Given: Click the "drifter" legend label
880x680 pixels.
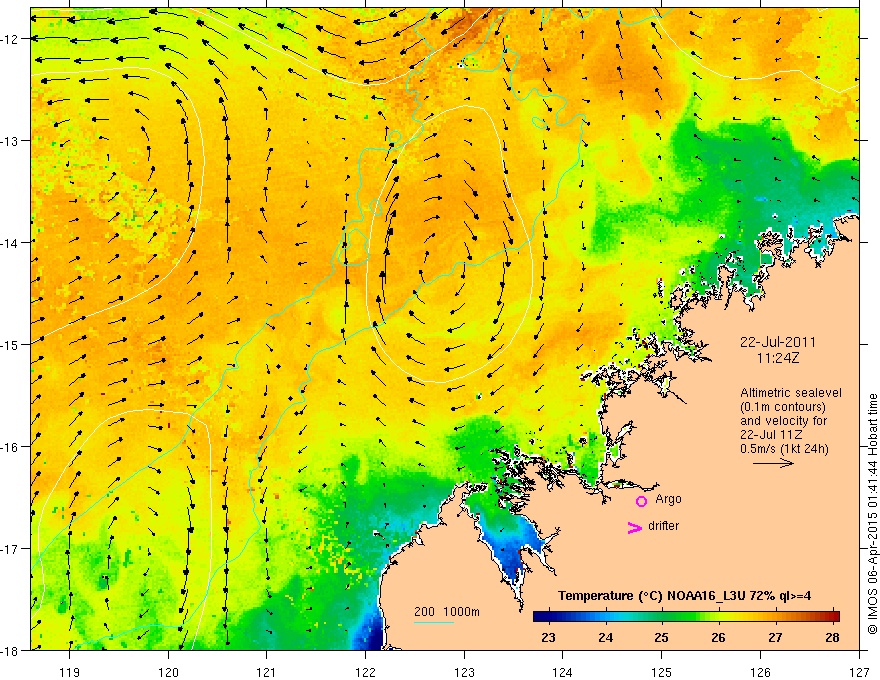Looking at the screenshot, I should (663, 526).
